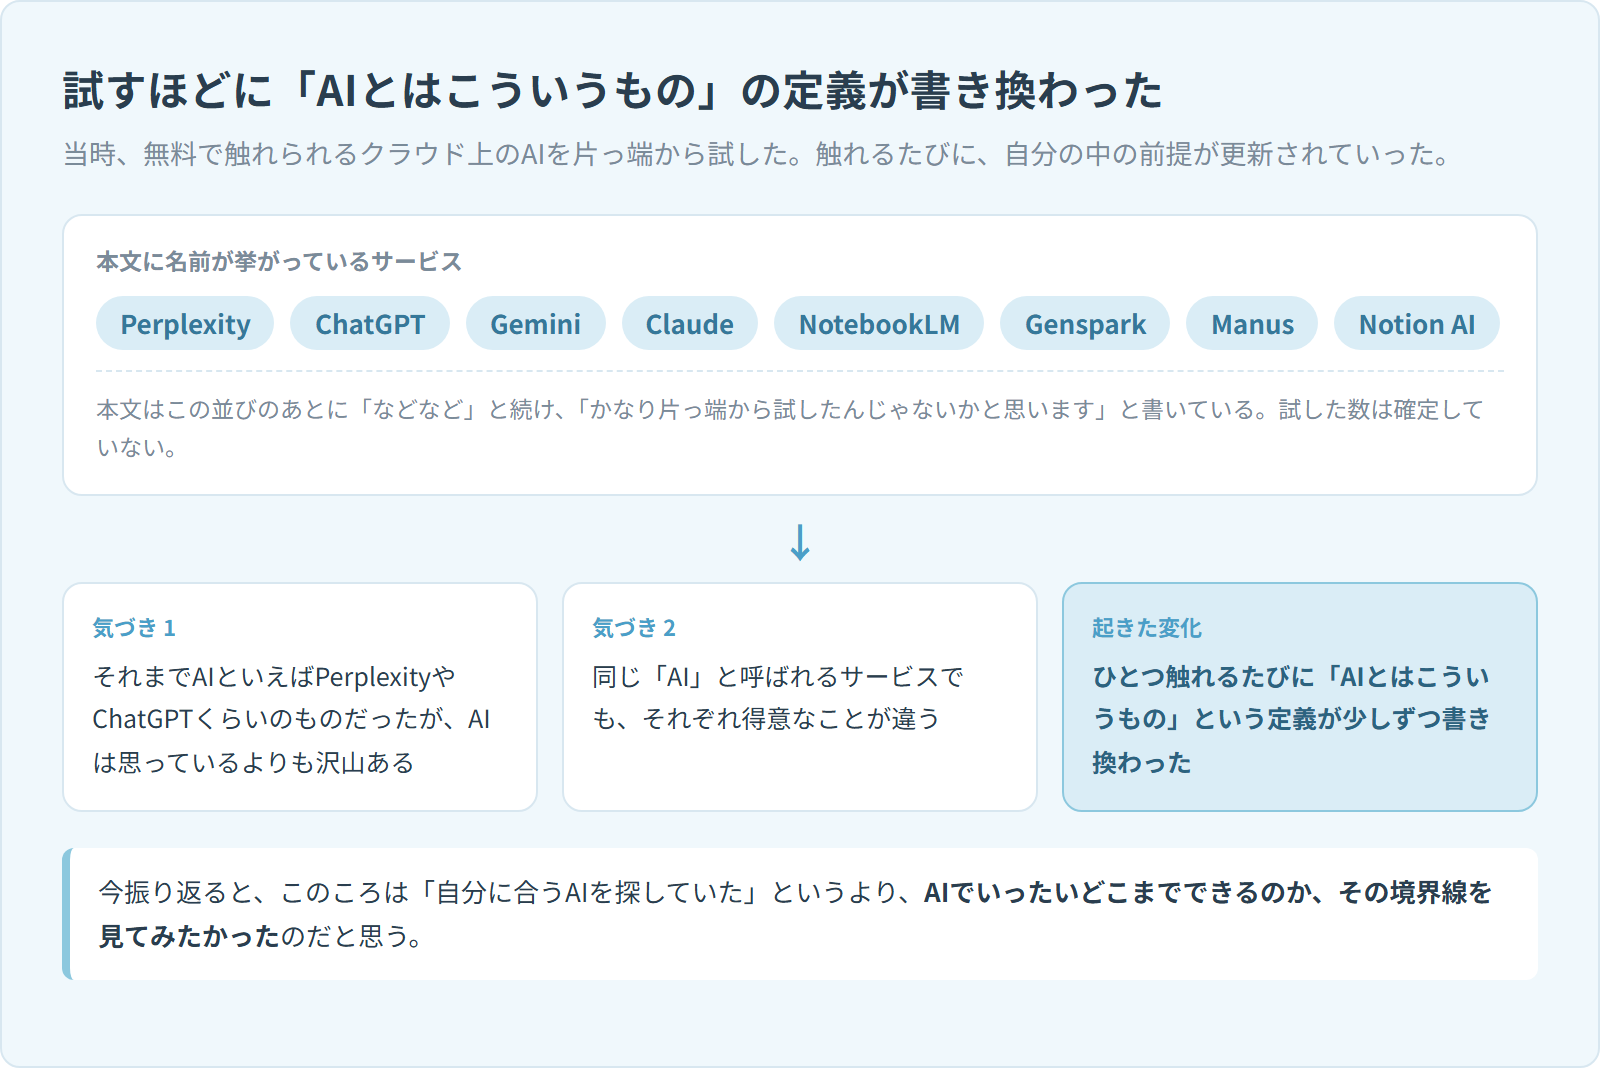
Task: Click the 気づき 1 label
Action: pyautogui.click(x=134, y=627)
